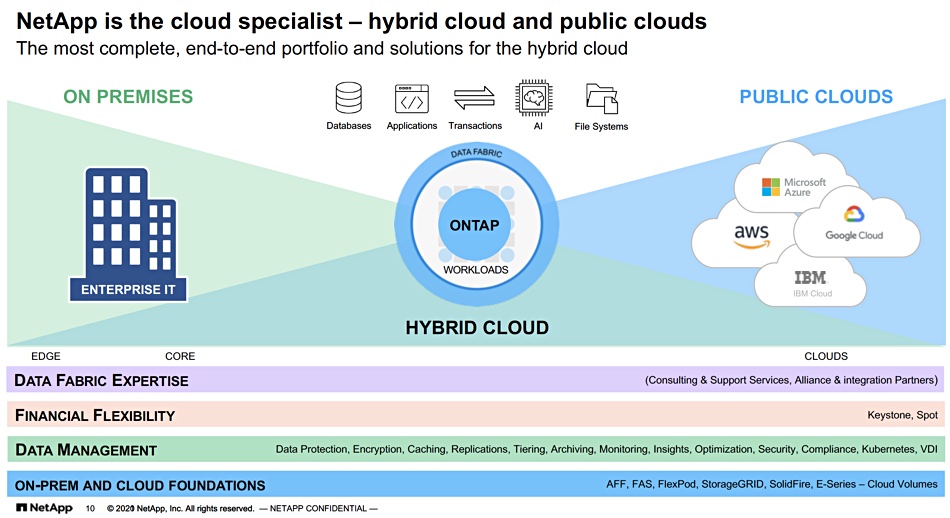Screen dimensions: 950x518
Task: Click the WORKLOADS label
Action: click(476, 270)
